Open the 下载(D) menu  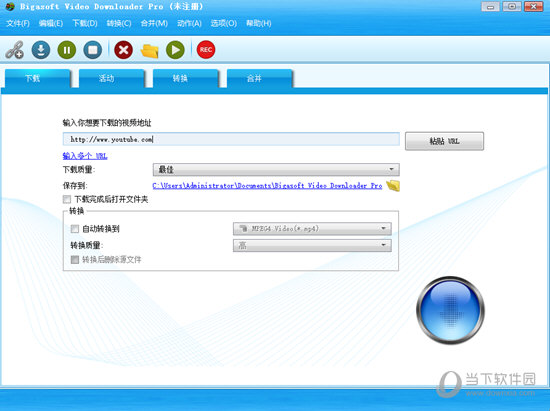(x=85, y=23)
